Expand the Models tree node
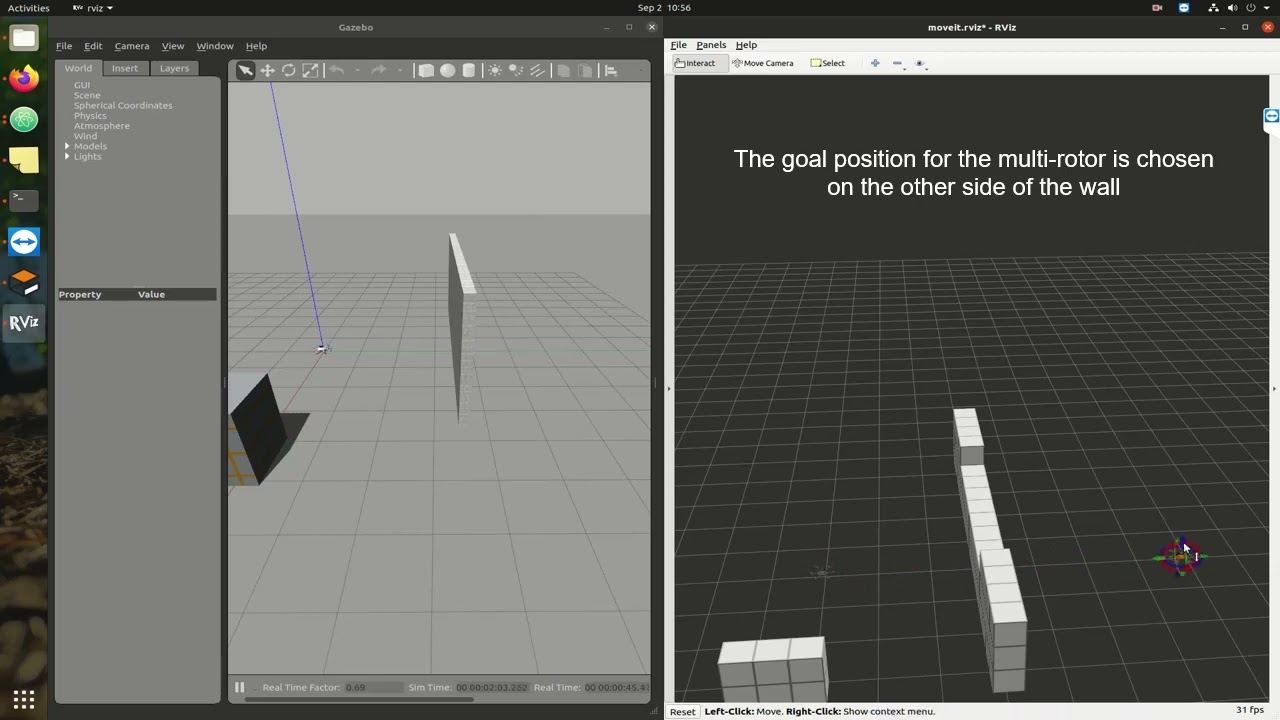Viewport: 1280px width, 720px height. 67,146
